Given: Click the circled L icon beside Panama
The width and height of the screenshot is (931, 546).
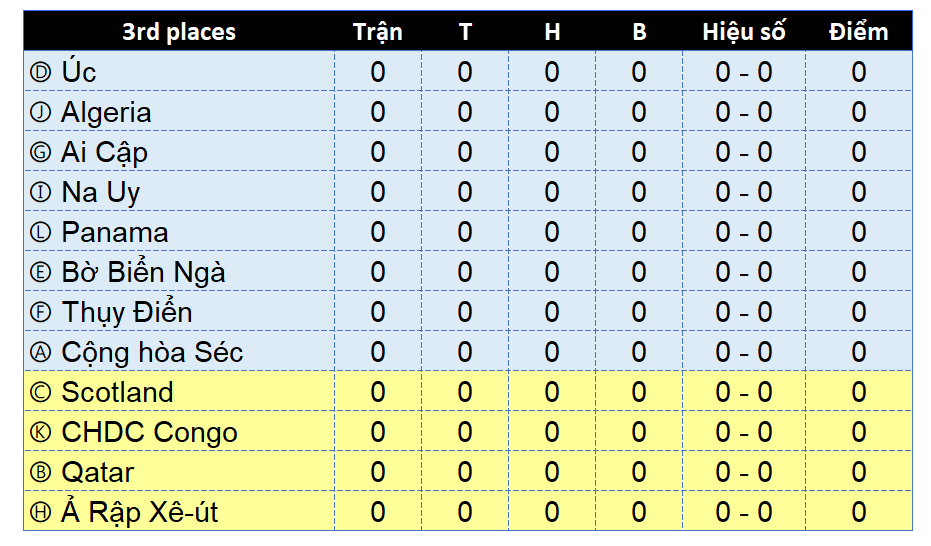Looking at the screenshot, I should pyautogui.click(x=40, y=232).
